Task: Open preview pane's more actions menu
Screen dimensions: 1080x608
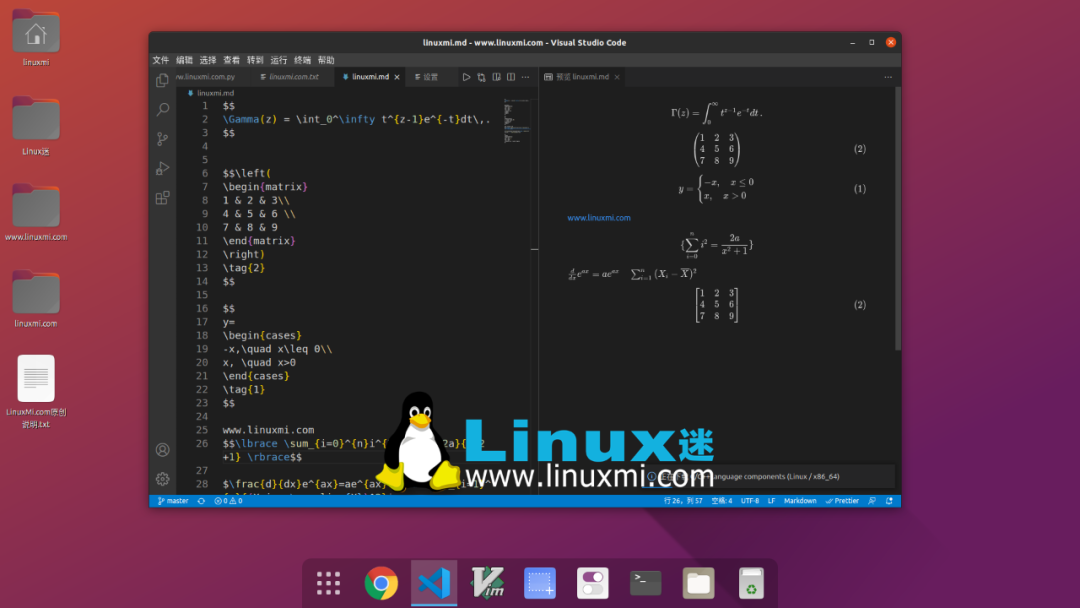Action: click(888, 77)
